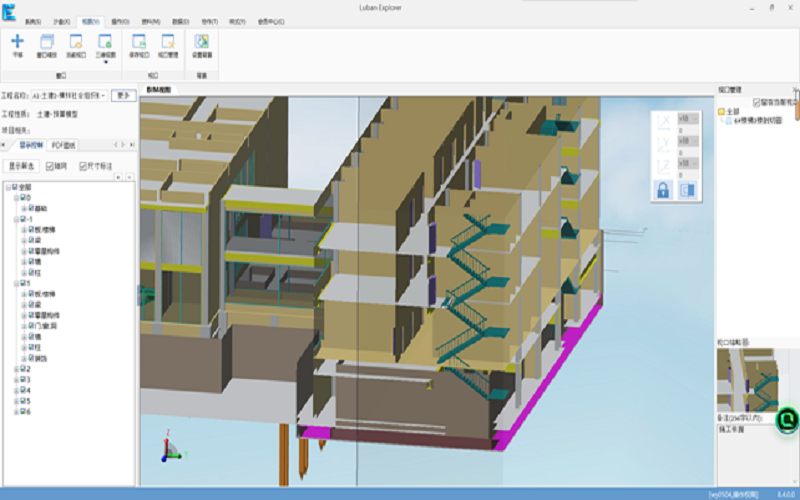Click the third ribbon icon, window with orange eye
The image size is (800, 500).
pyautogui.click(x=76, y=42)
